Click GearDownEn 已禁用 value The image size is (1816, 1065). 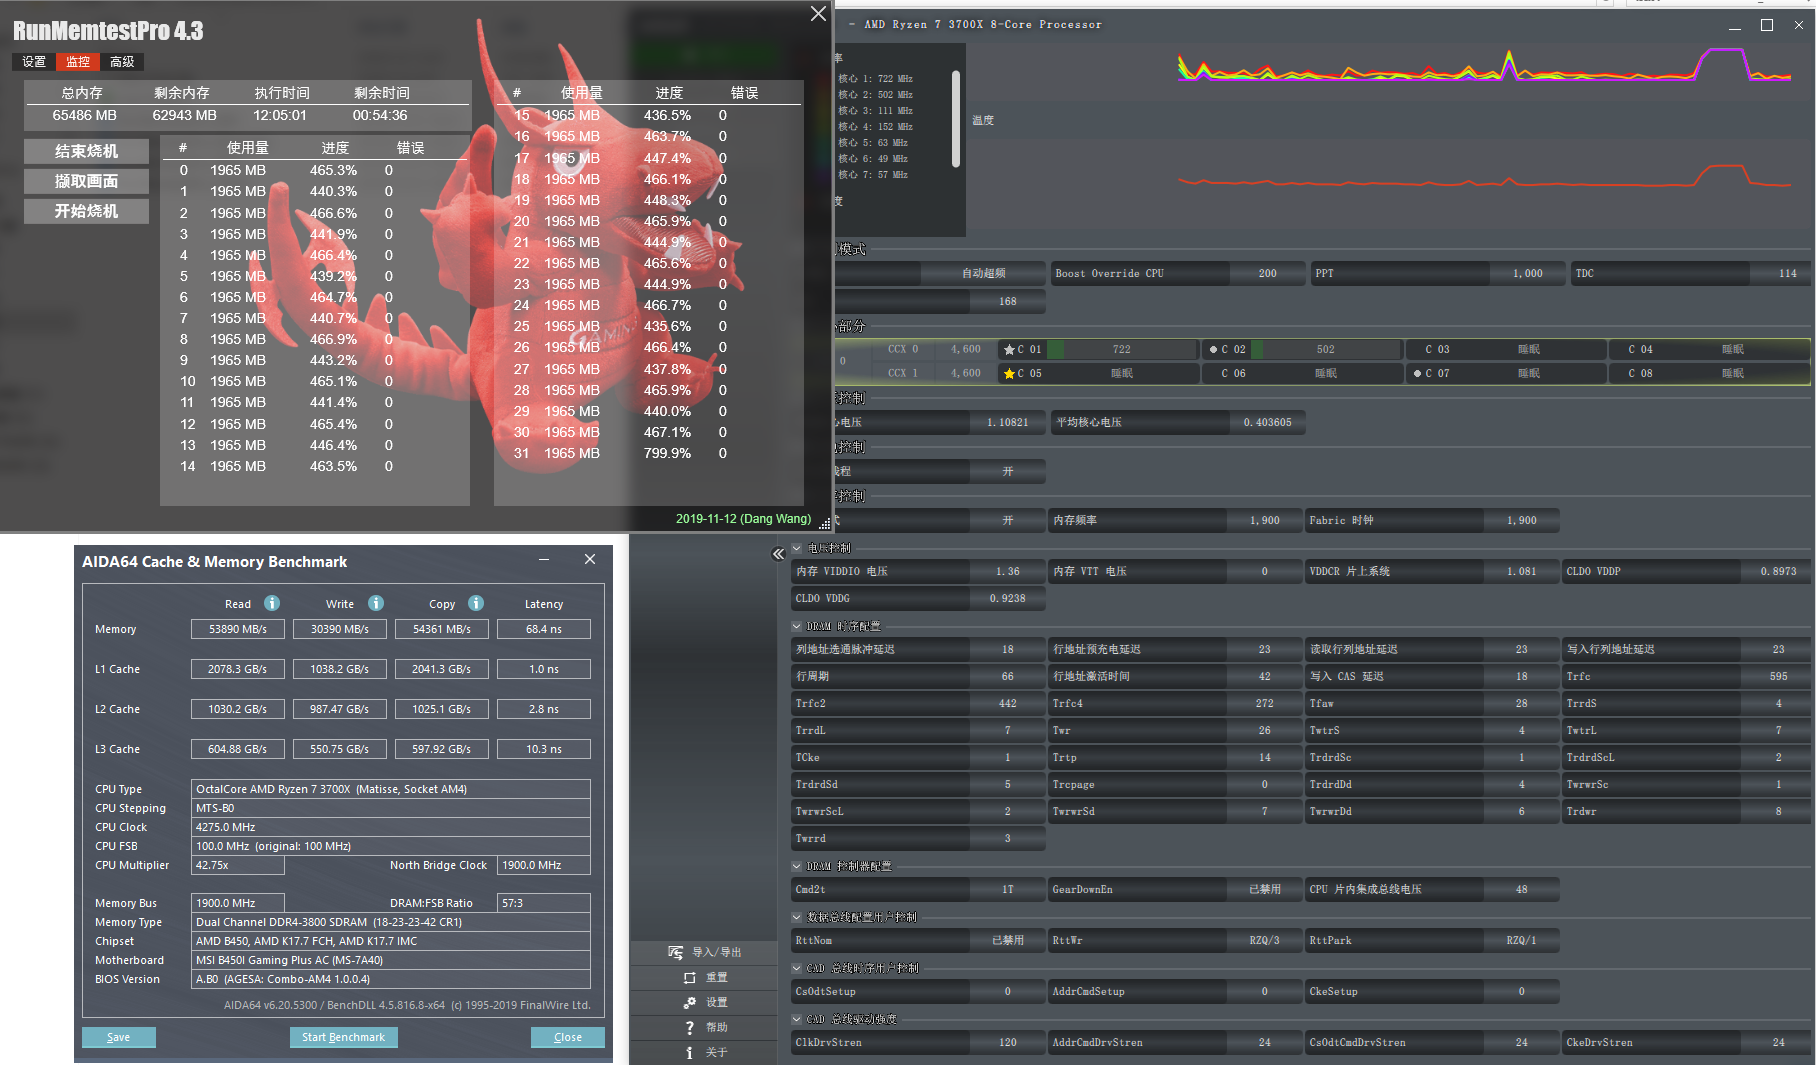(1264, 890)
